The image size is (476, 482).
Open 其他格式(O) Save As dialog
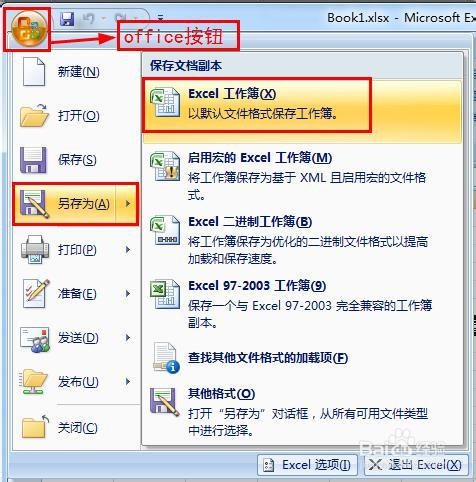[302, 412]
